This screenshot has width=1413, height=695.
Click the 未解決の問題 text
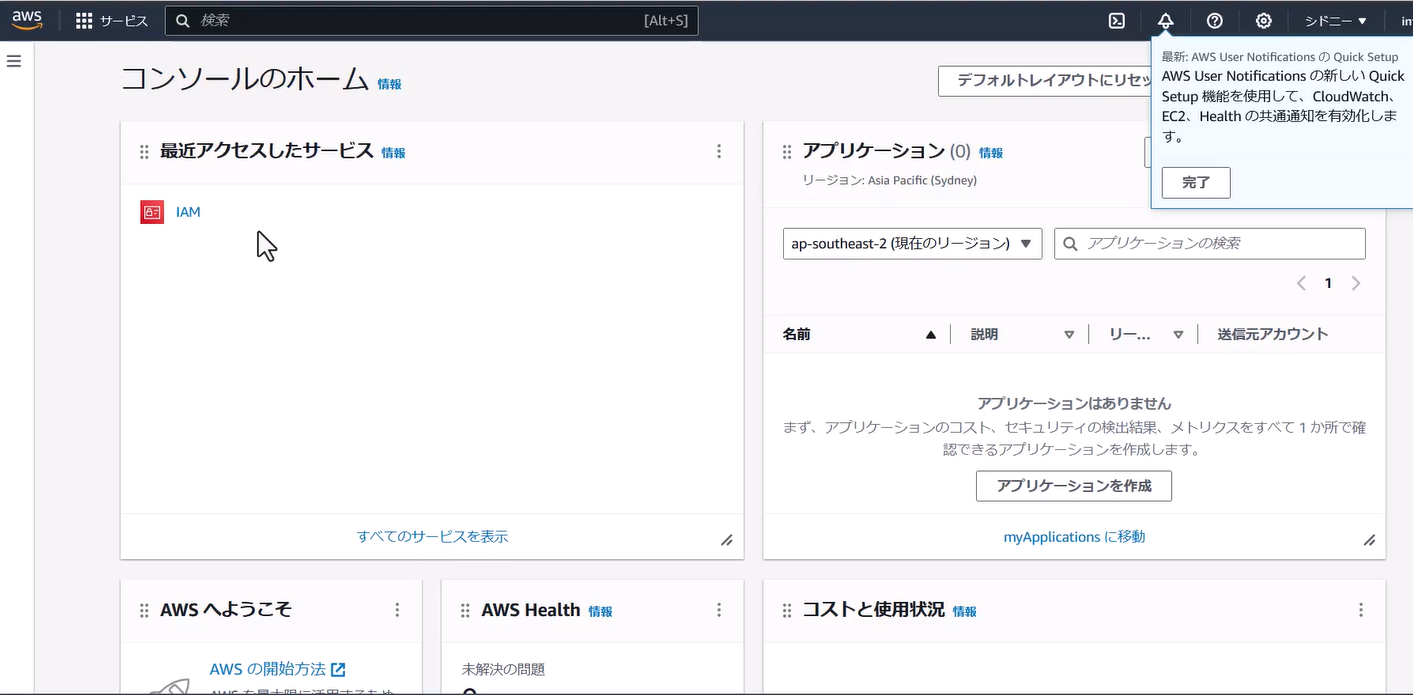[503, 669]
